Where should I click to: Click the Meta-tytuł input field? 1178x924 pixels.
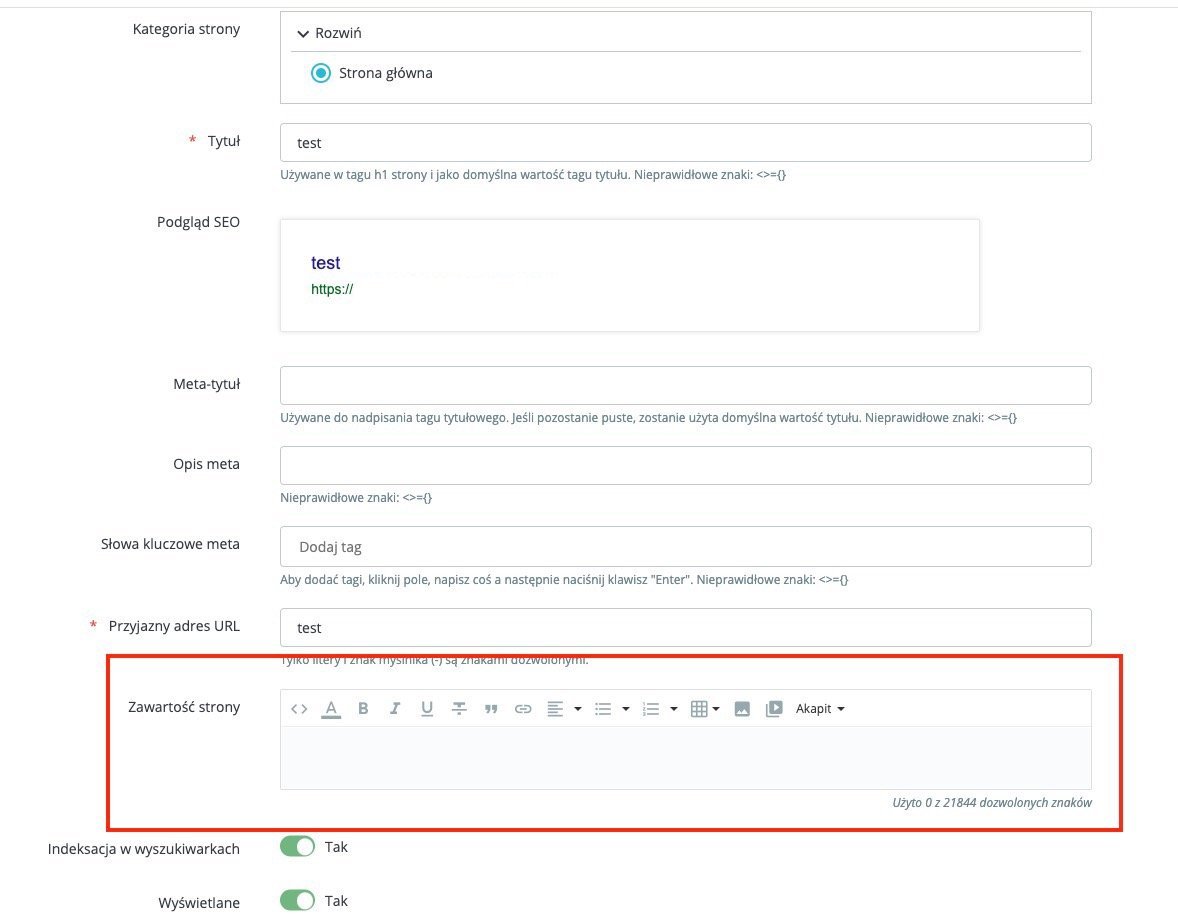tap(685, 385)
